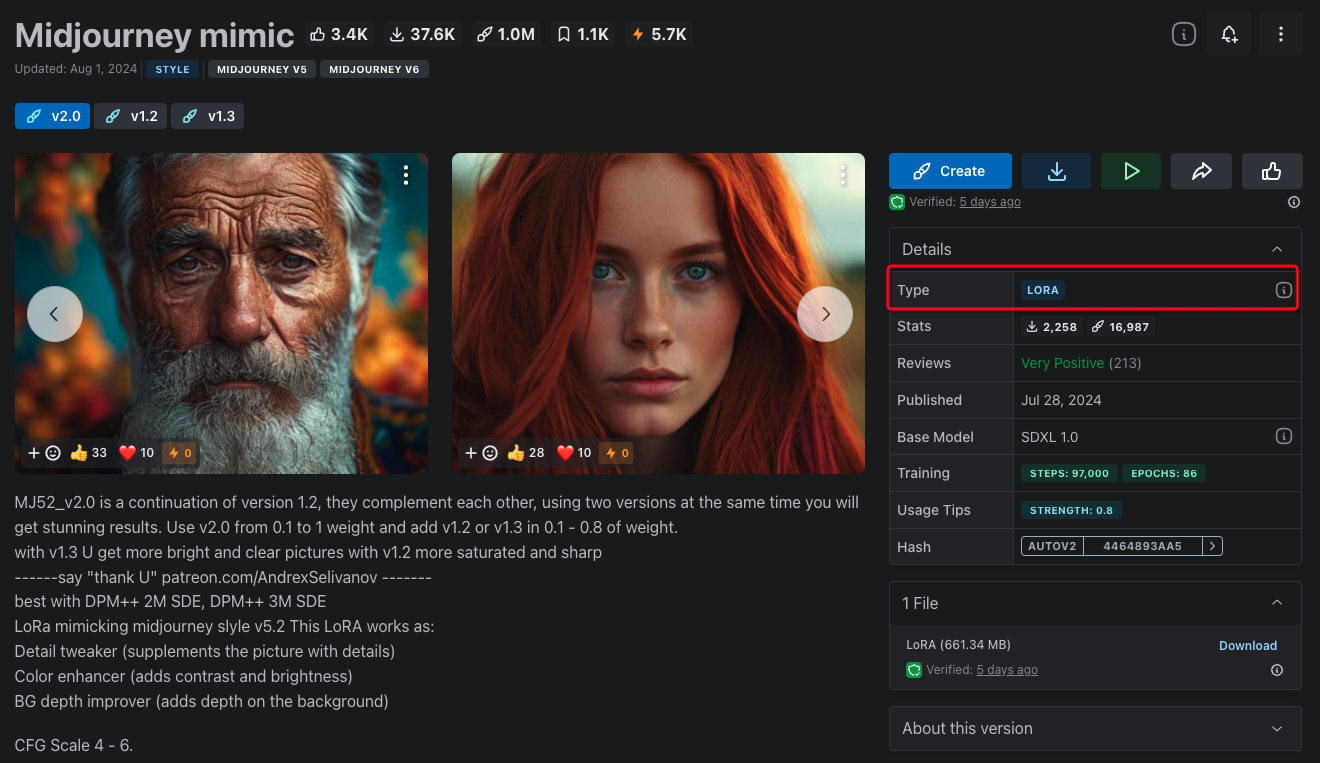
Task: Click info icon beside Base Model
Action: tap(1284, 437)
